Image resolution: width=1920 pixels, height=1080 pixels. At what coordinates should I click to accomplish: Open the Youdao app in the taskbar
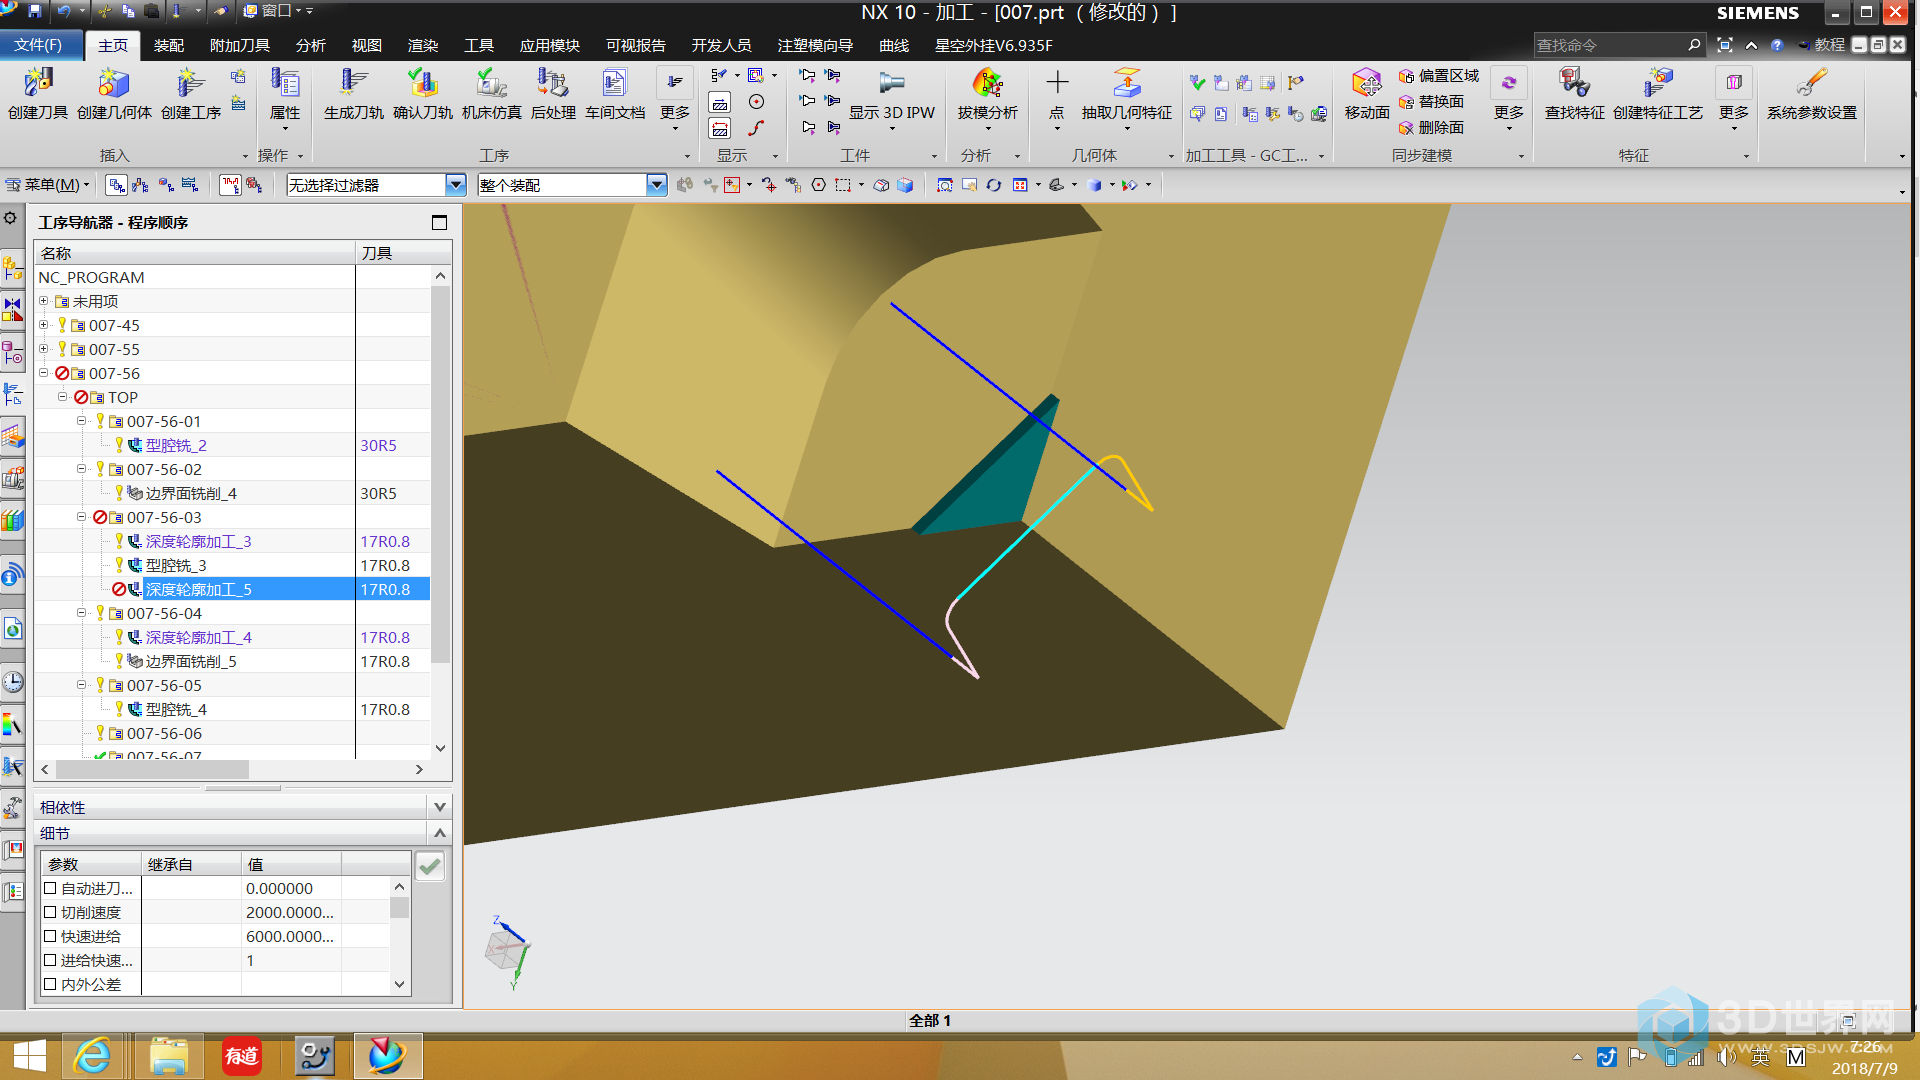(x=241, y=1056)
